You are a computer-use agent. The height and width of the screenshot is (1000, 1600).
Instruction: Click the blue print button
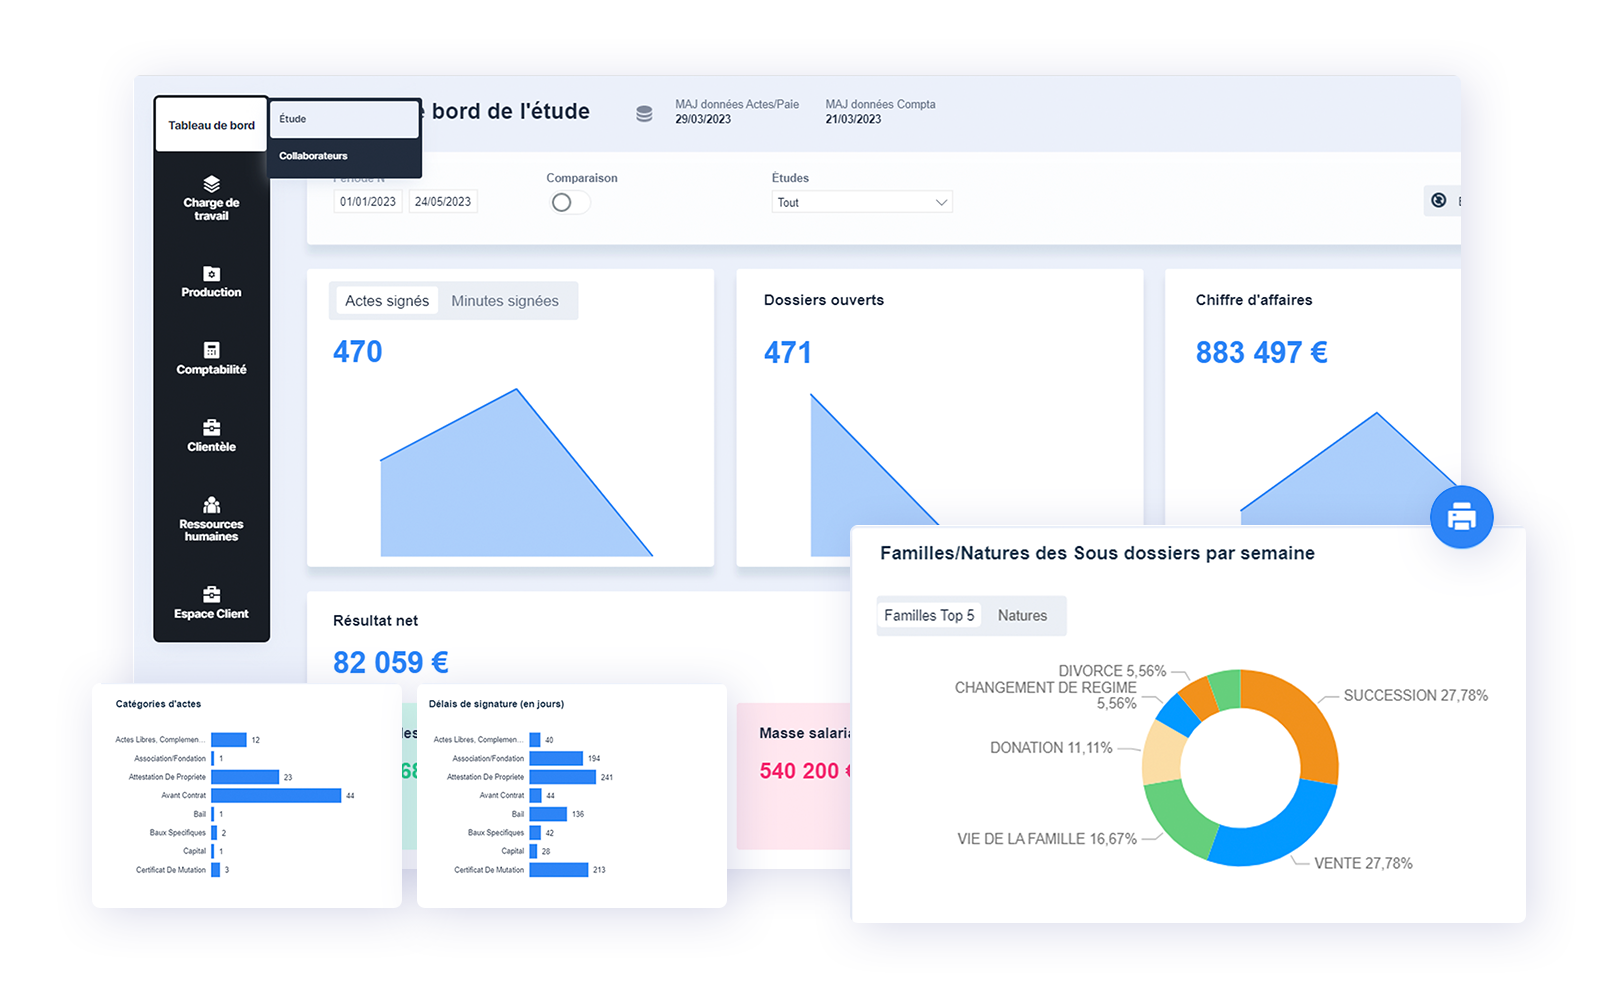click(x=1461, y=517)
